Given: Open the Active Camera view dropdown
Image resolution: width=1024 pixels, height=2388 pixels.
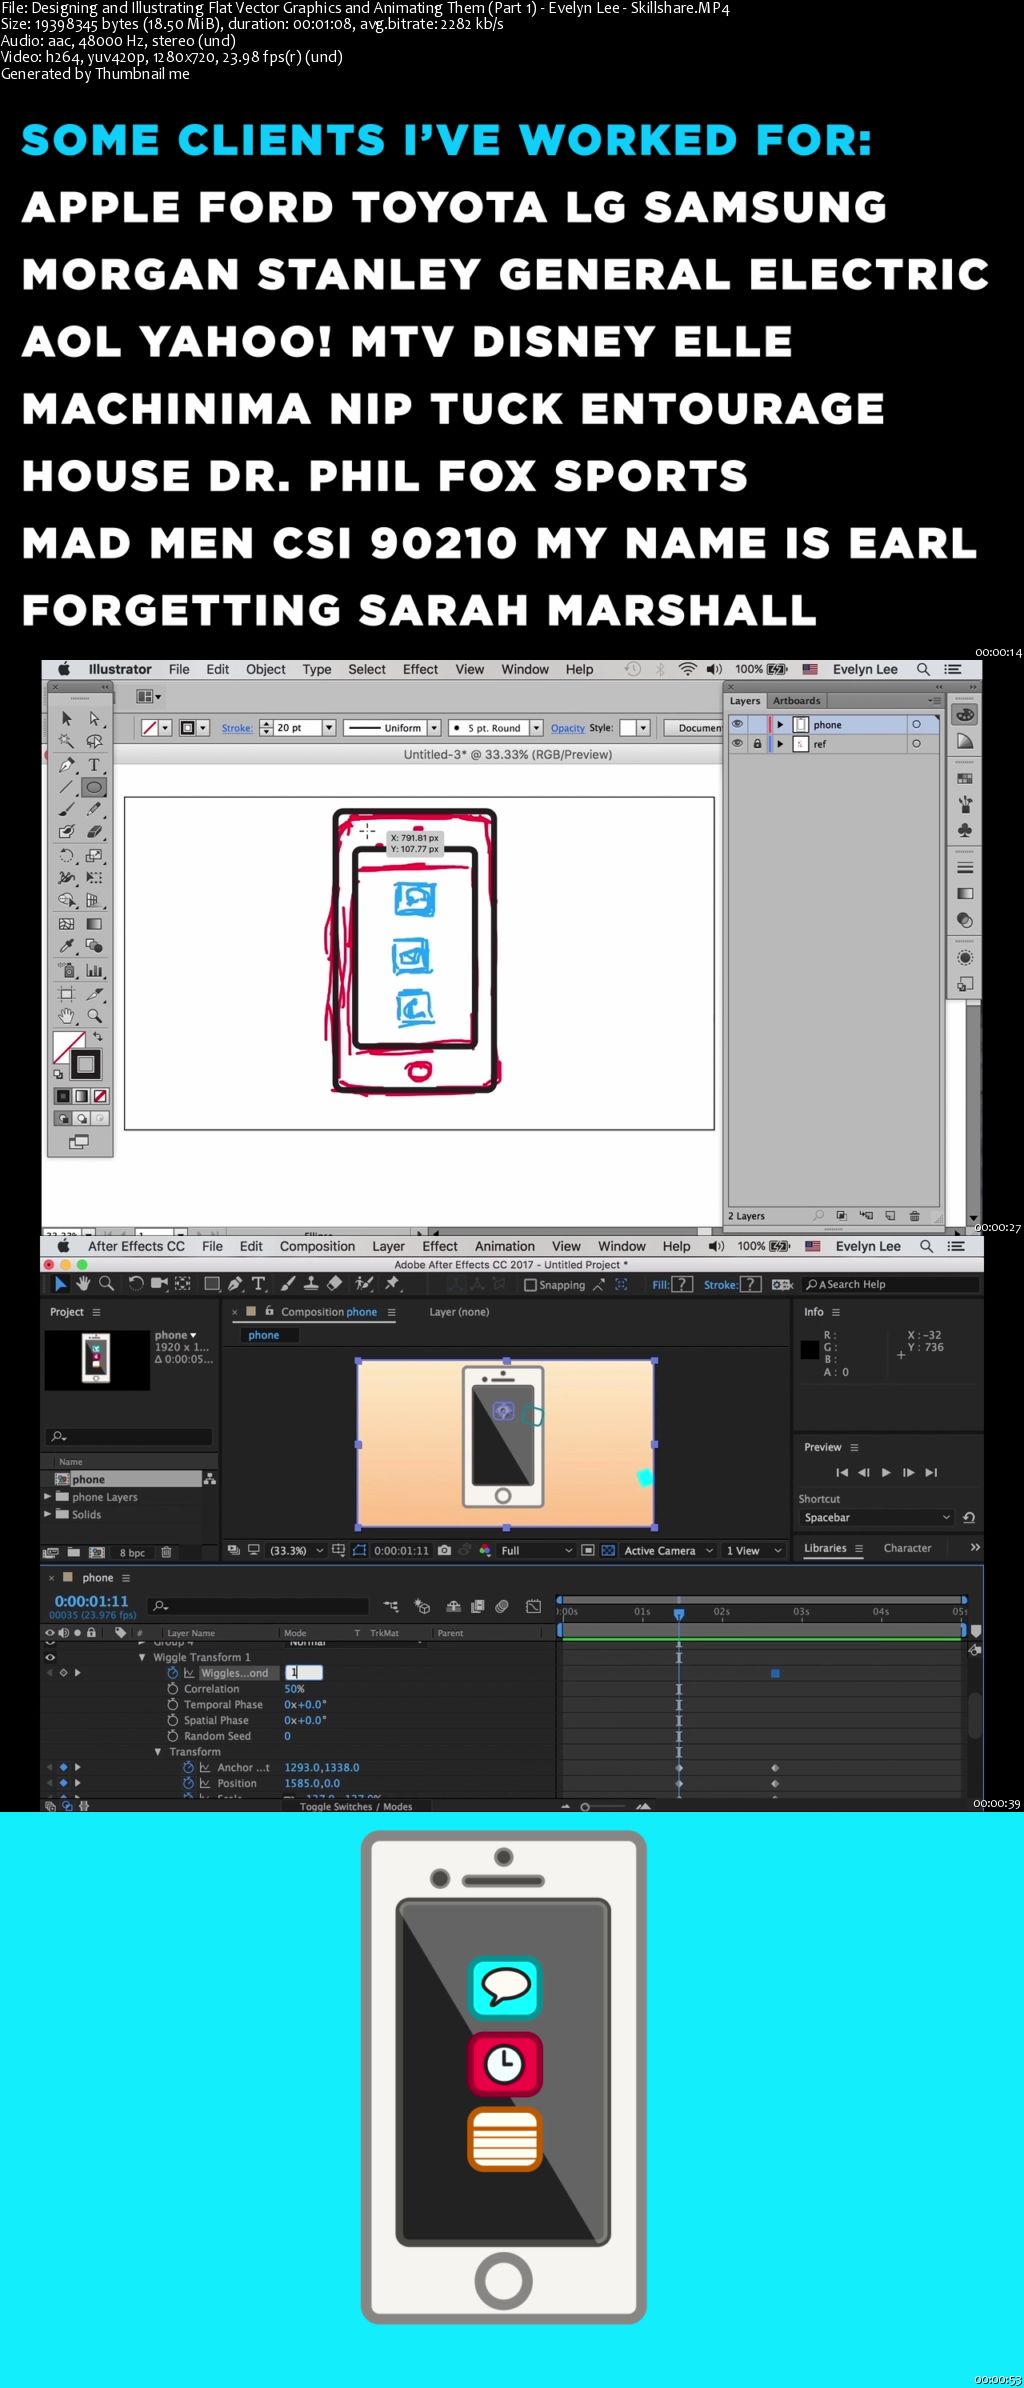Looking at the screenshot, I should (x=668, y=1551).
